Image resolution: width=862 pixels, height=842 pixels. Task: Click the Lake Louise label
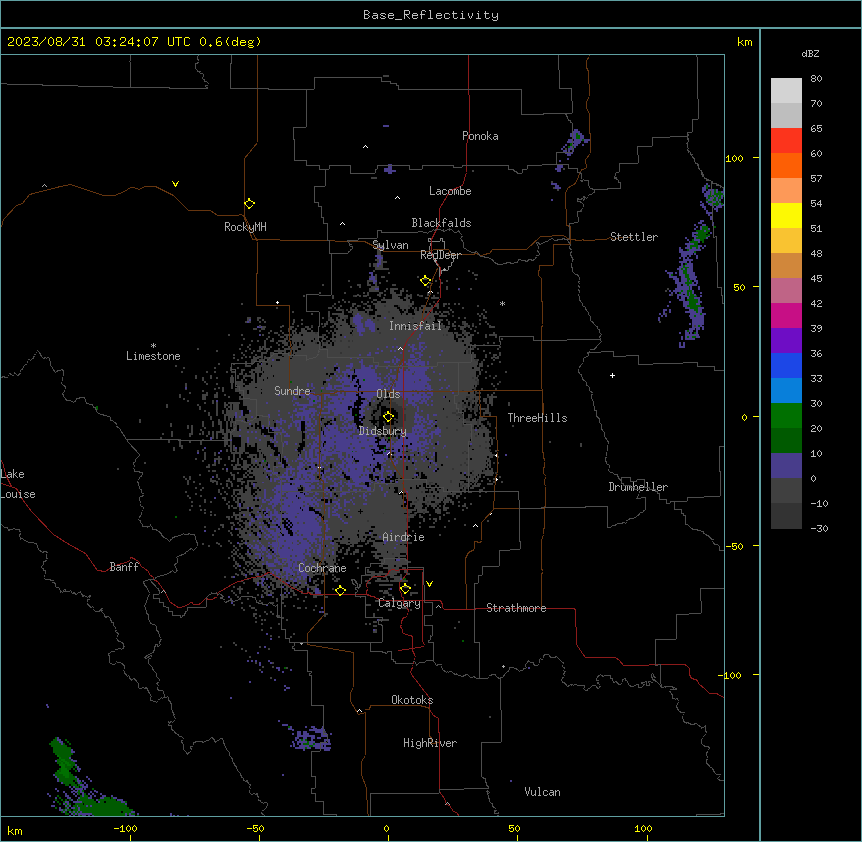coord(18,484)
